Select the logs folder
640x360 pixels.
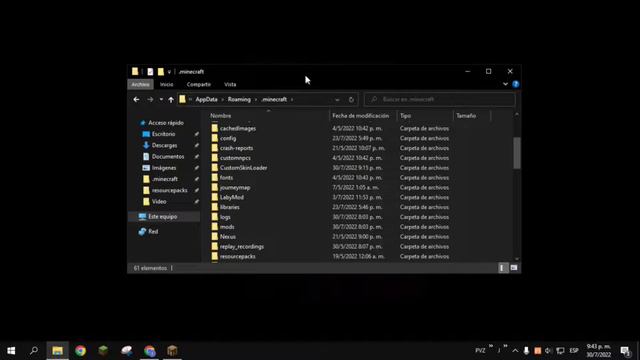coord(225,217)
